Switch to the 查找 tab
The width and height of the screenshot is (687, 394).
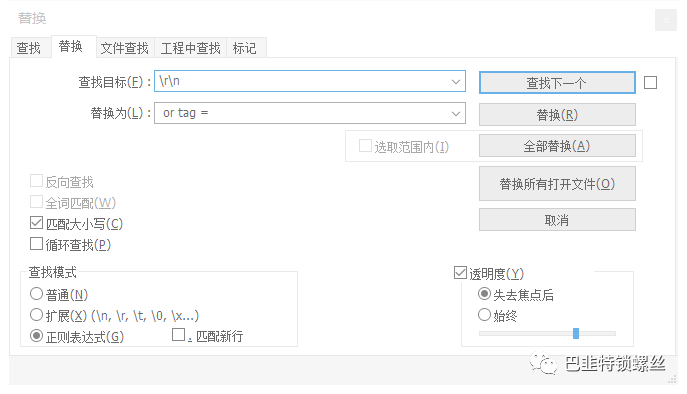(x=29, y=48)
